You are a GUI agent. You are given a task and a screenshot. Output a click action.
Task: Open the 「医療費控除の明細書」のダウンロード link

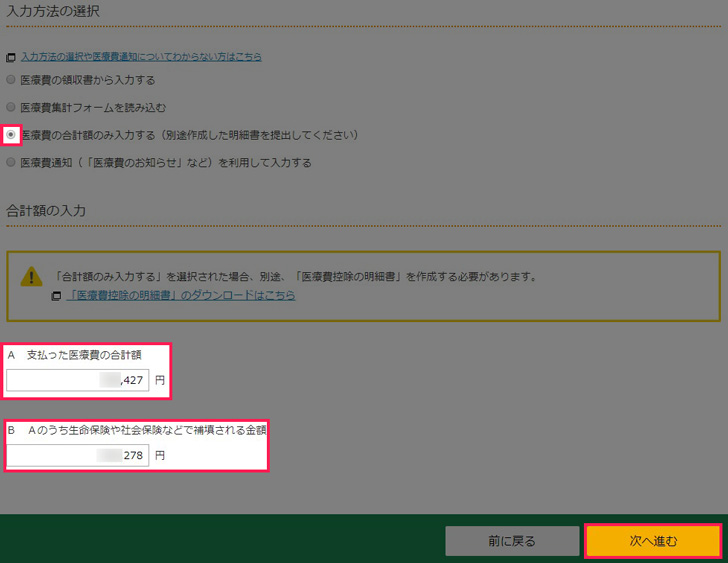180,296
